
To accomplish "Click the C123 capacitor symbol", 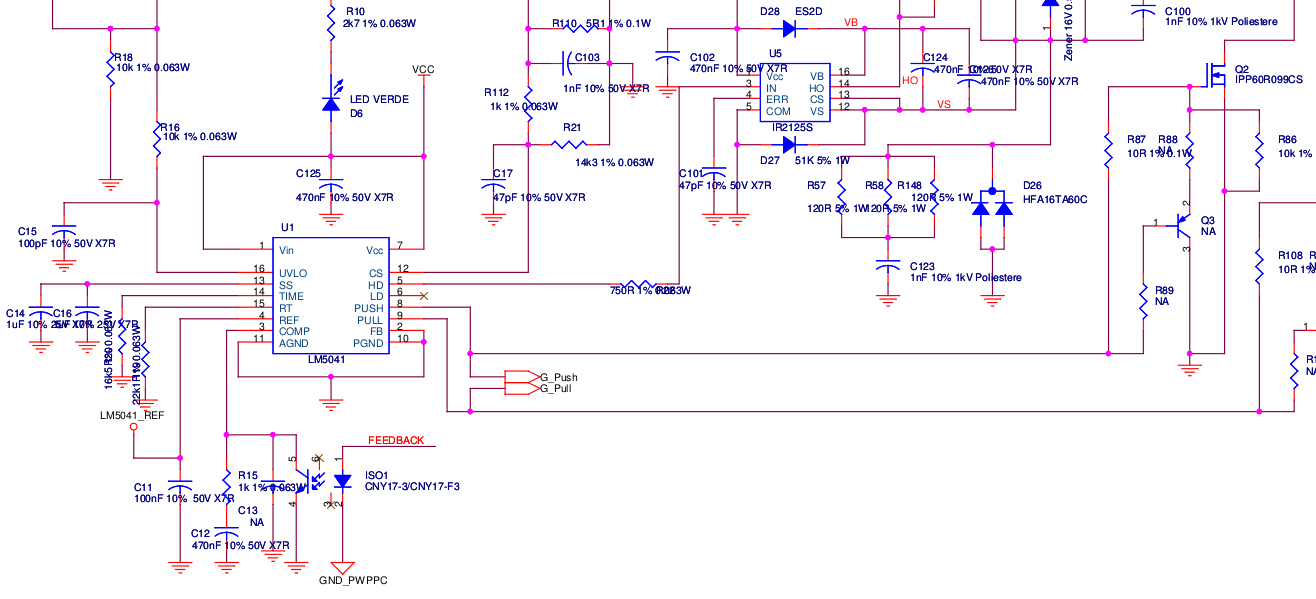I will (x=888, y=266).
